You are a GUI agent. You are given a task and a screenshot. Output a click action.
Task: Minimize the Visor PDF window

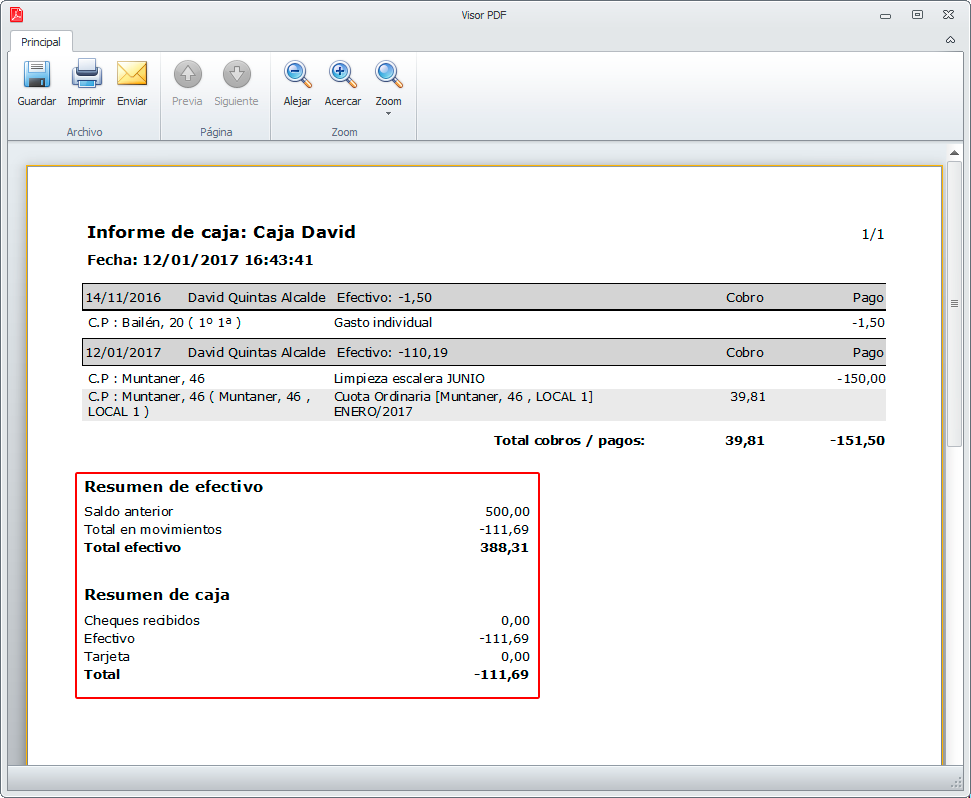click(x=886, y=15)
